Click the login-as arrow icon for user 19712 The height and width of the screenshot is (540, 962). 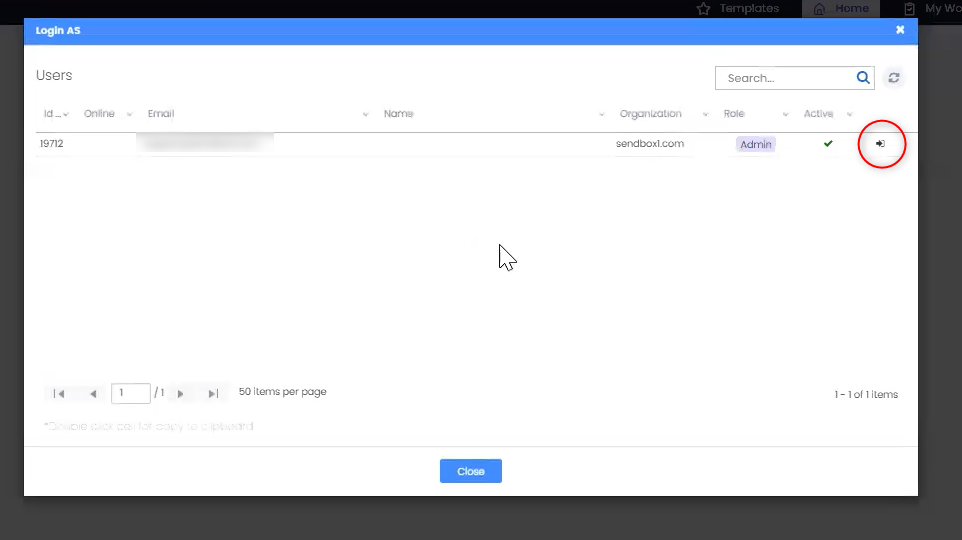(880, 144)
